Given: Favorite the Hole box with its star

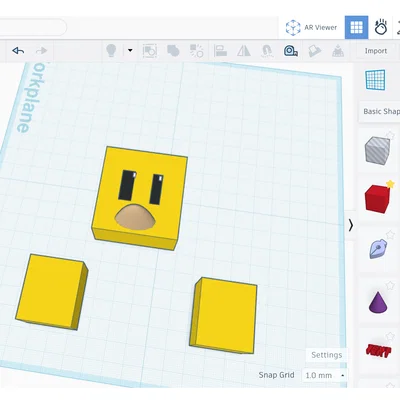Looking at the screenshot, I should tap(390, 135).
